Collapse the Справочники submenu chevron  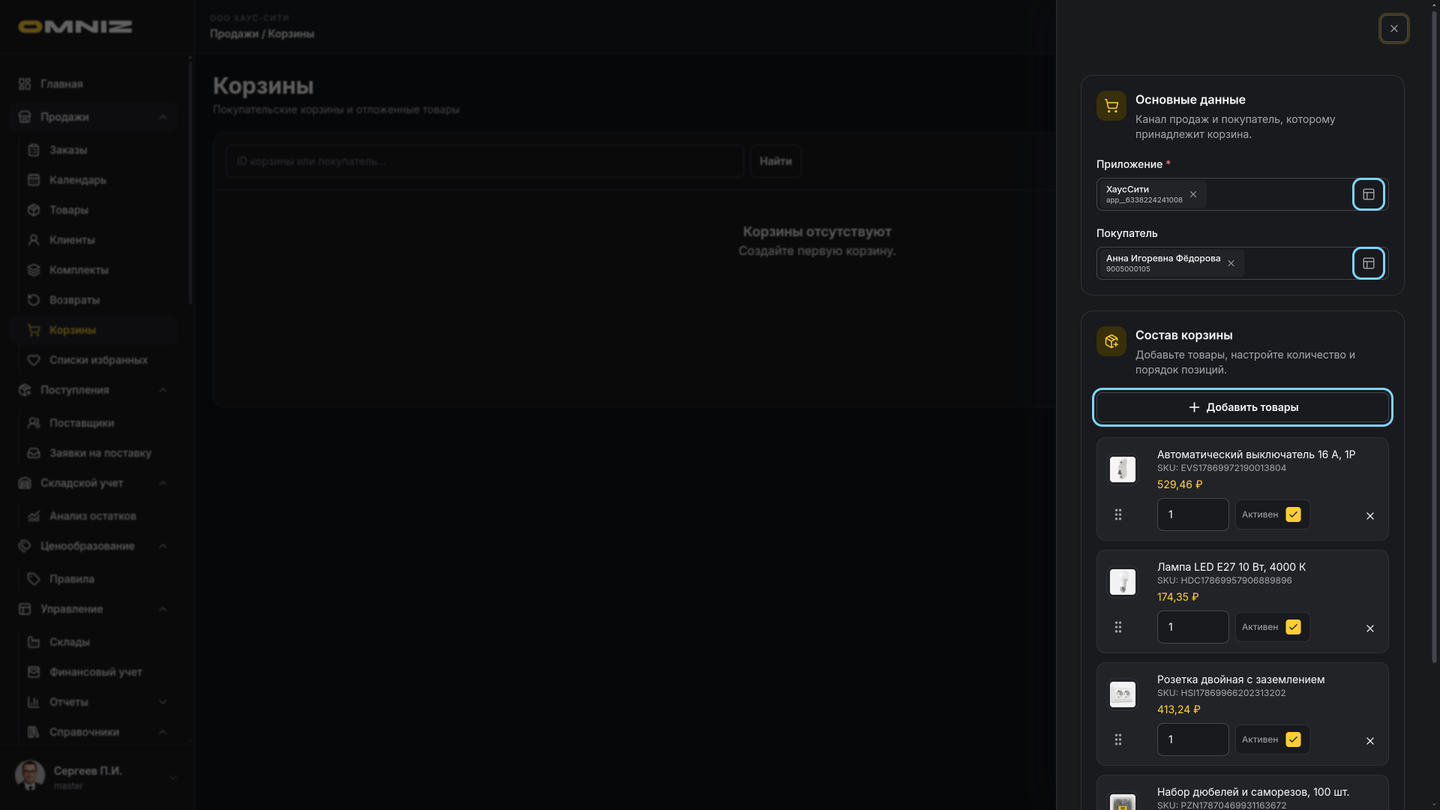[x=162, y=732]
